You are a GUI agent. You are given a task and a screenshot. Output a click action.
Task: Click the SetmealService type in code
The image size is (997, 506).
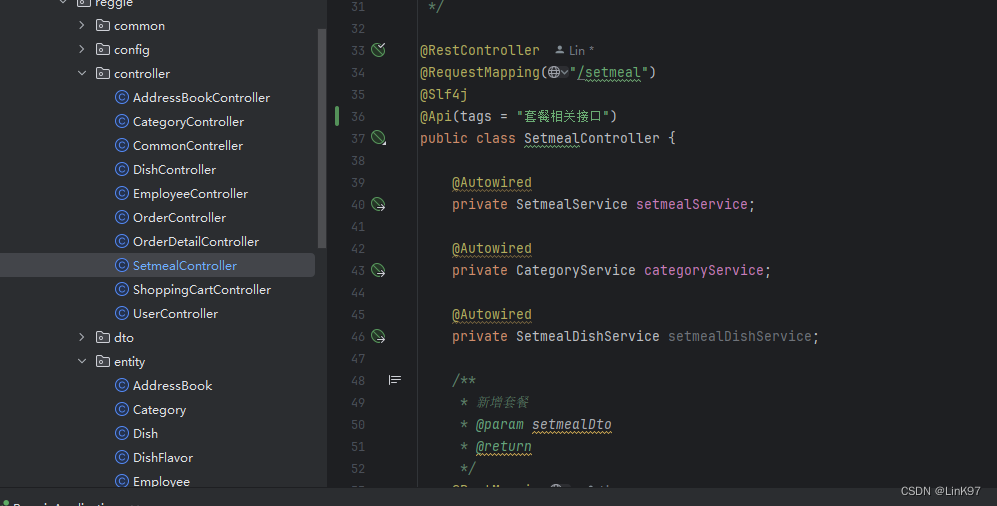click(x=572, y=204)
